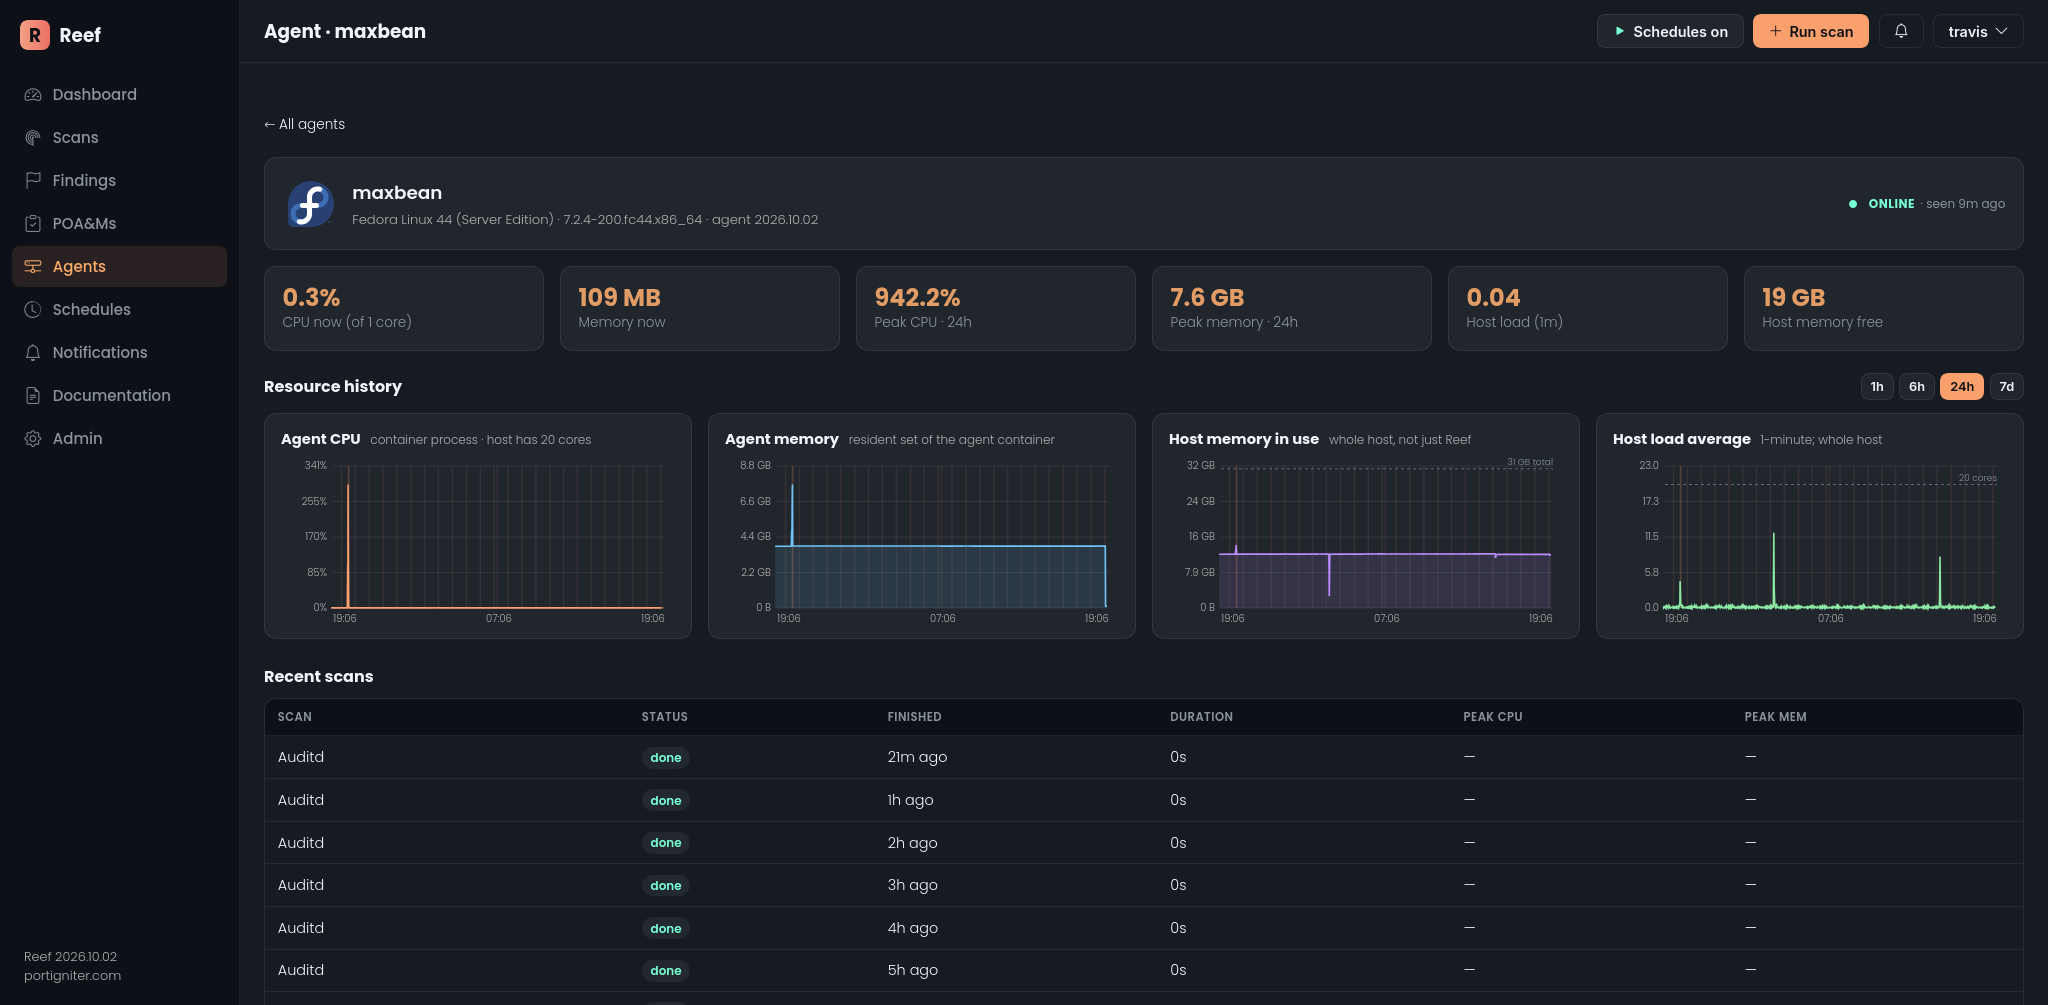Viewport: 2048px width, 1005px height.
Task: Click the DURATION column header
Action: click(x=1202, y=717)
